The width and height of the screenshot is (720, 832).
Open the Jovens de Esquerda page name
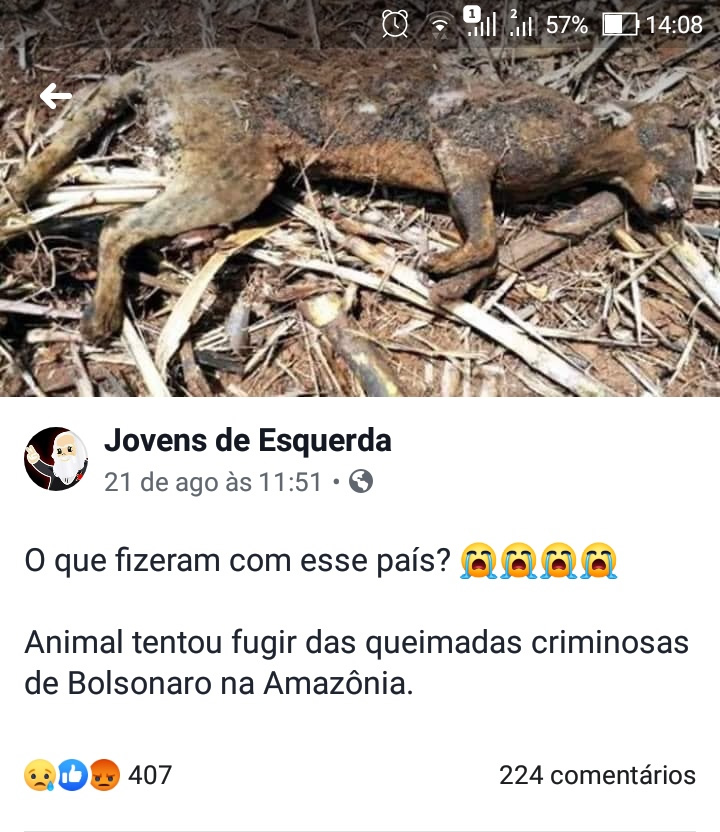point(248,441)
